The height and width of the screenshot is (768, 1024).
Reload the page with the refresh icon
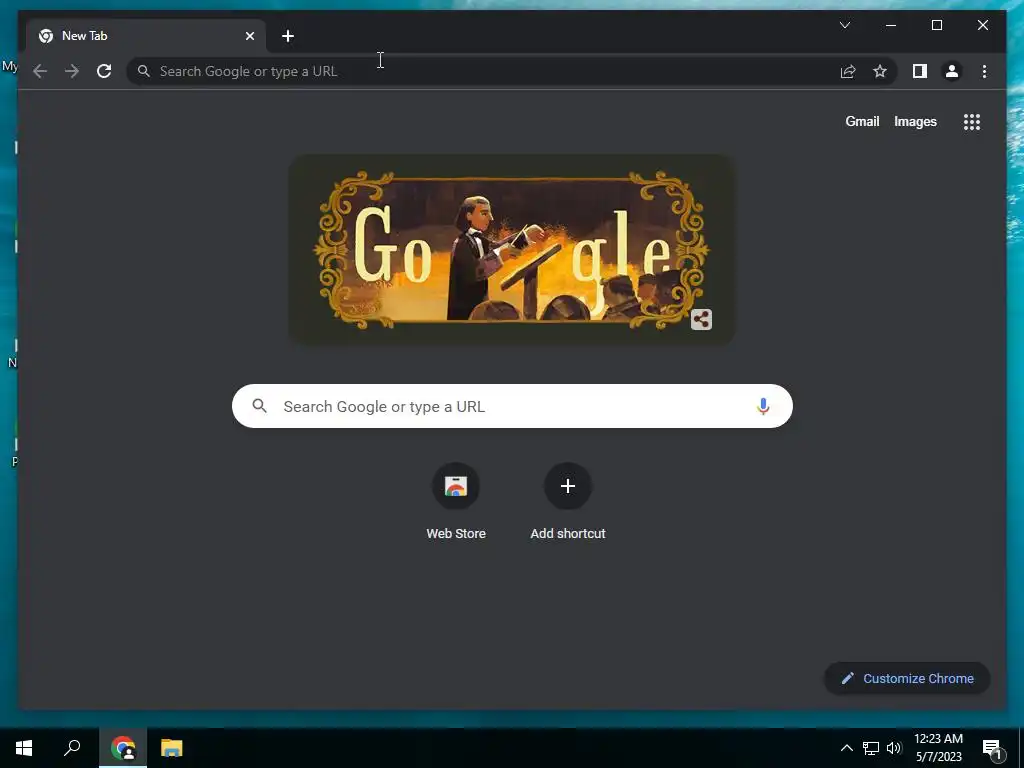pyautogui.click(x=104, y=71)
